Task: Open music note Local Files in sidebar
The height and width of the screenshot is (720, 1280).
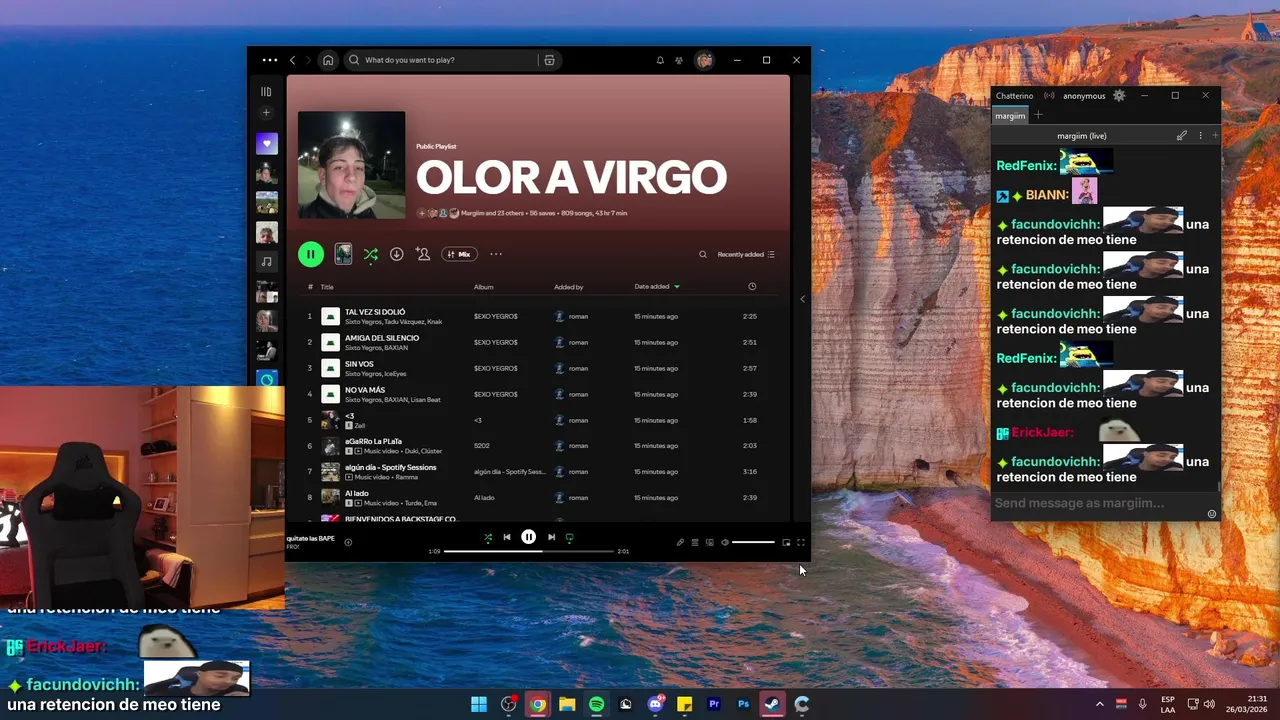Action: pos(266,262)
